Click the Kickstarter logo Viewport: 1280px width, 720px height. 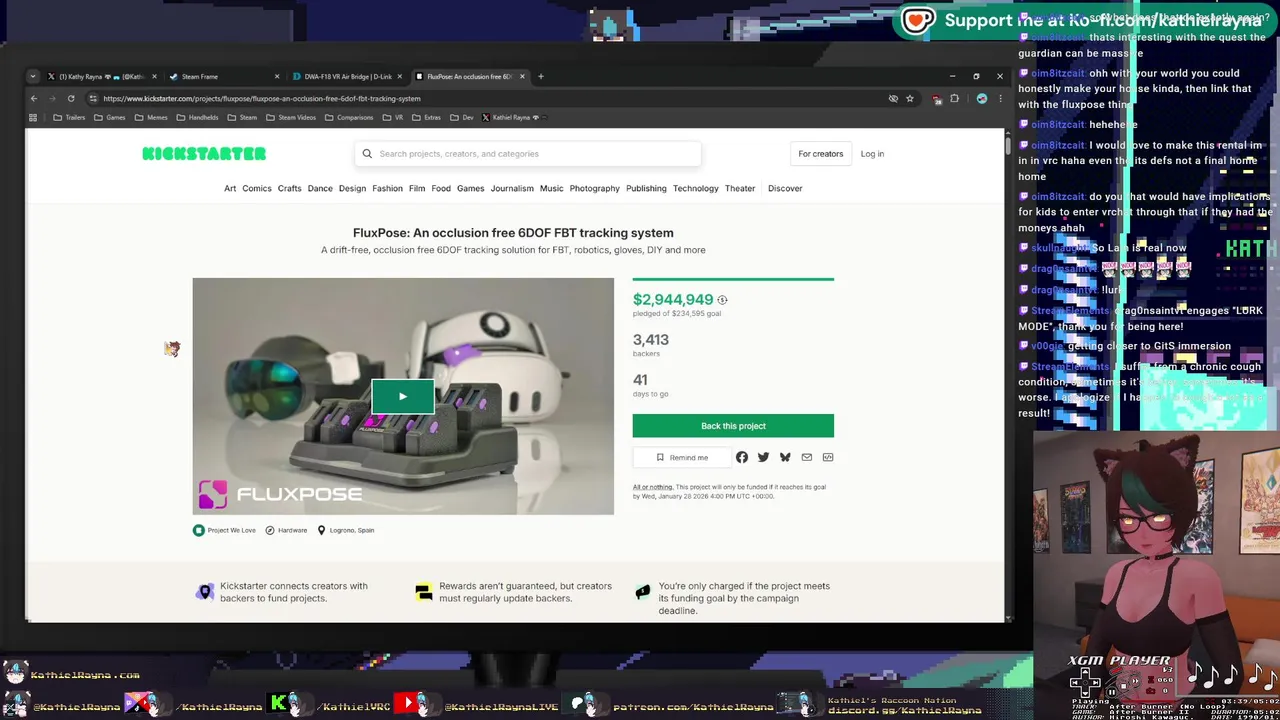click(204, 154)
